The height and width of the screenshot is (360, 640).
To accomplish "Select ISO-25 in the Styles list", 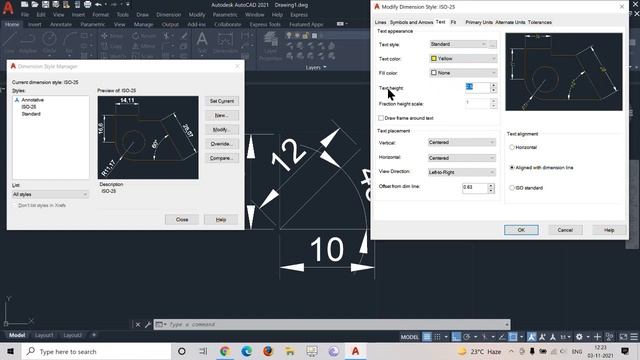I will coord(29,107).
